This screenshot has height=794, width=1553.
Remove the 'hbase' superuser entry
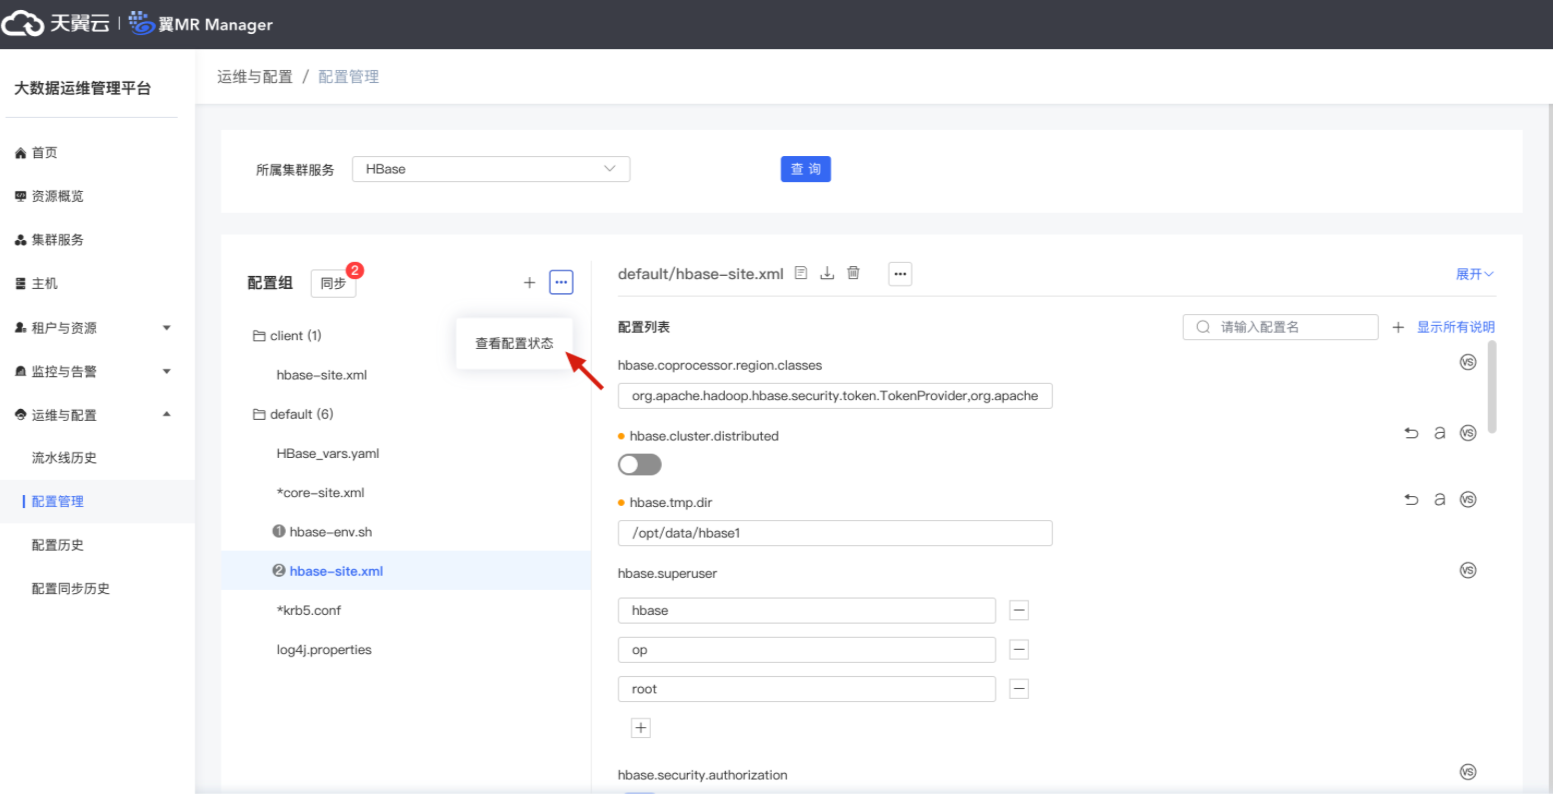[x=1019, y=610]
